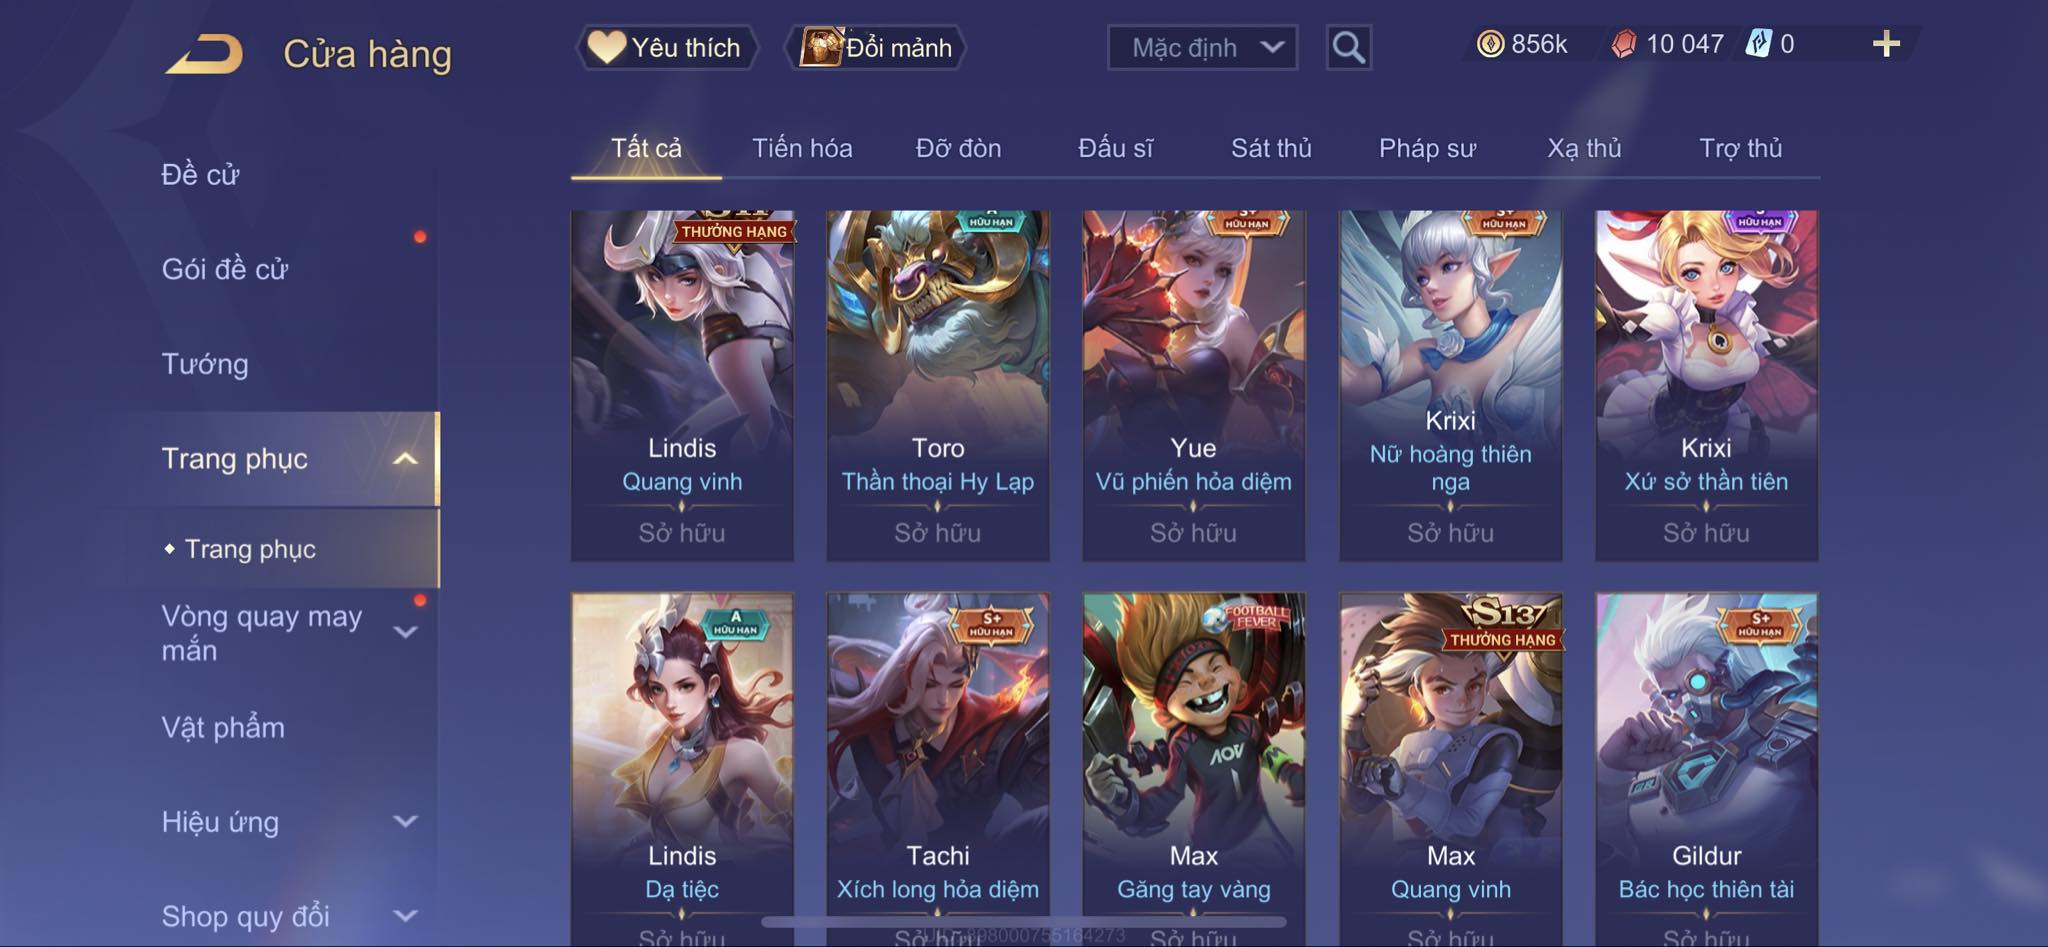
Task: Select Yue Vũ phiến hỏa diệm skin card
Action: 1194,385
